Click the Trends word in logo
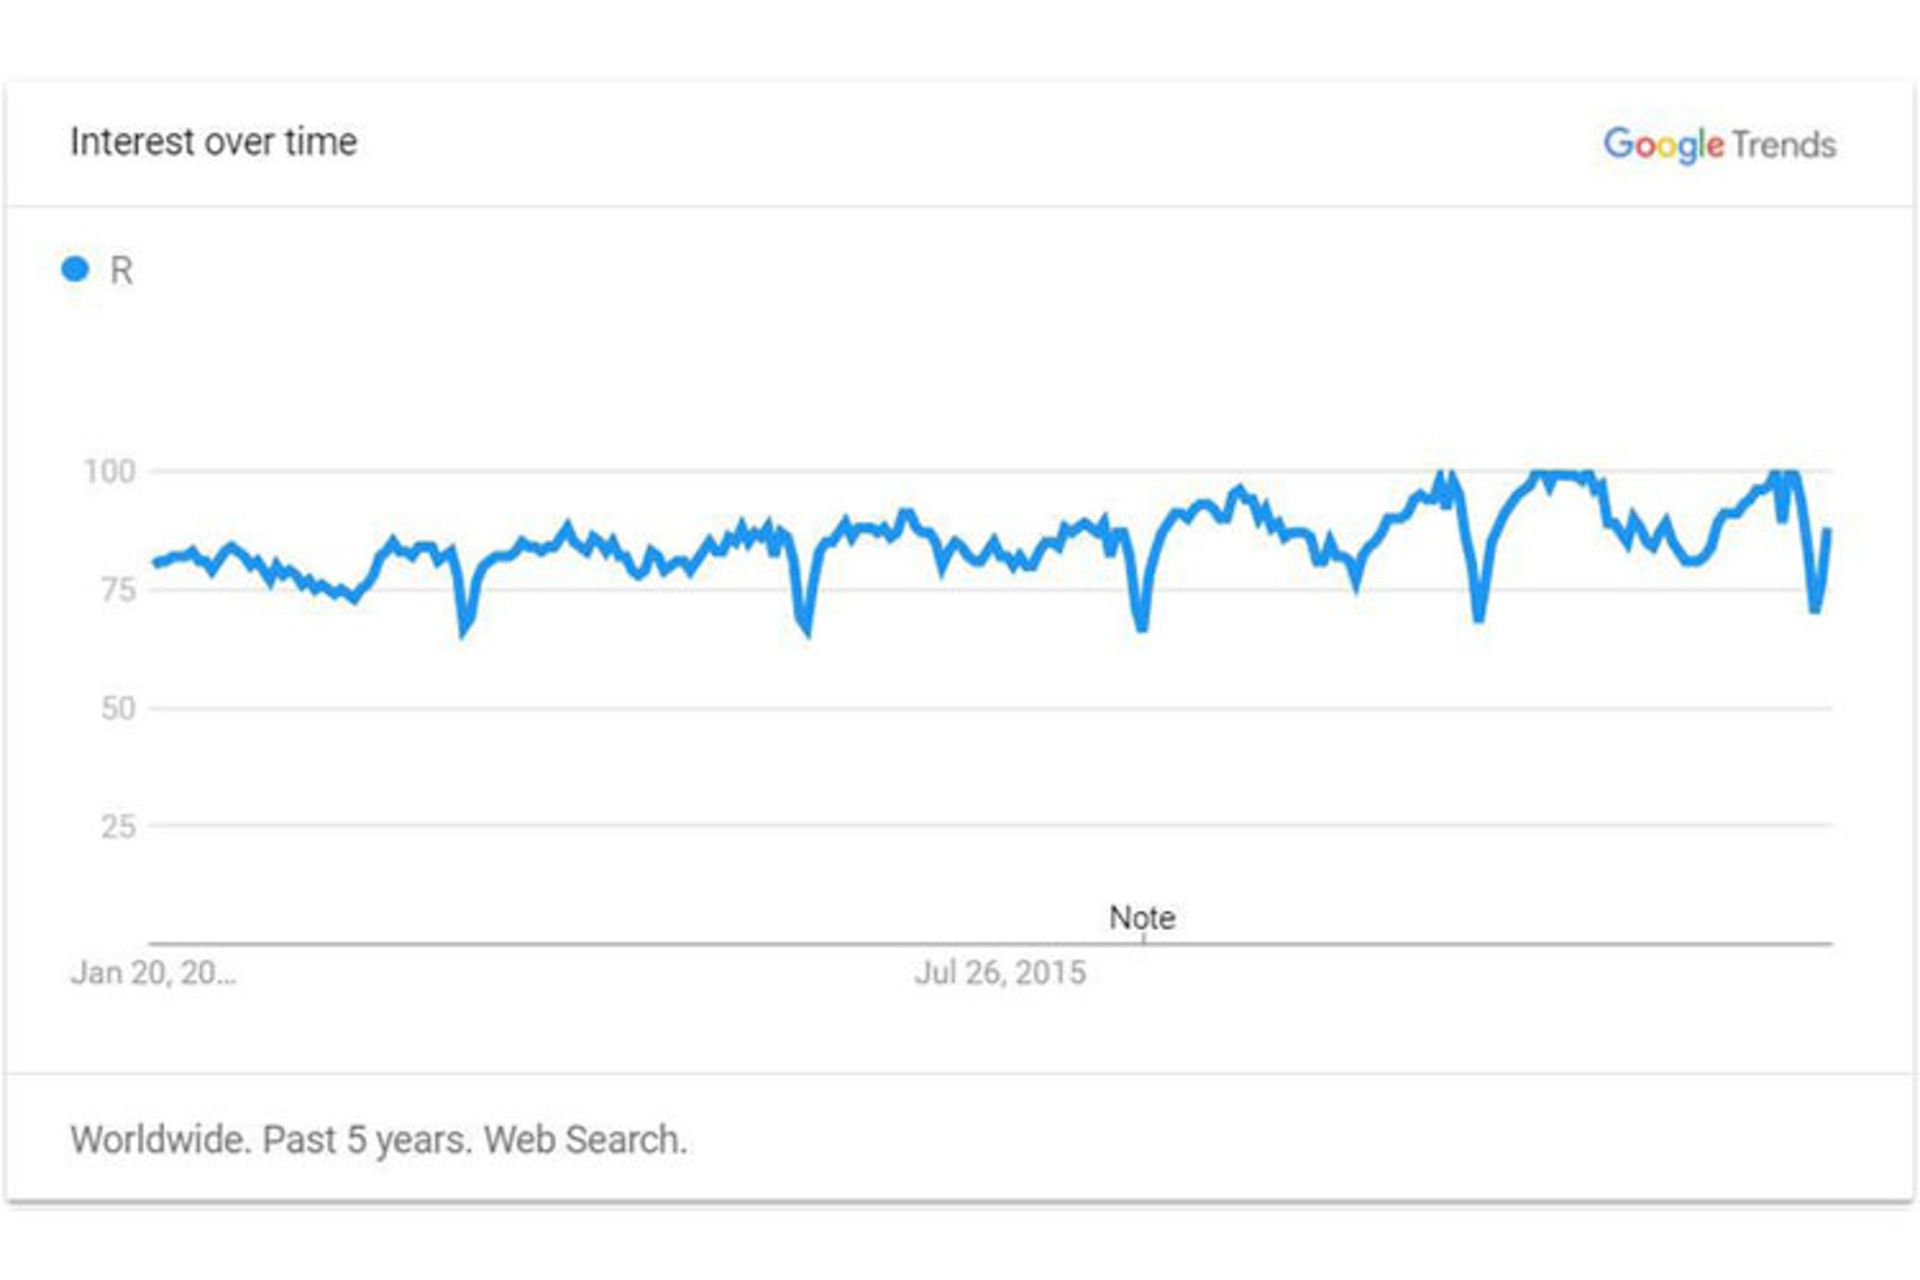 [x=1784, y=145]
